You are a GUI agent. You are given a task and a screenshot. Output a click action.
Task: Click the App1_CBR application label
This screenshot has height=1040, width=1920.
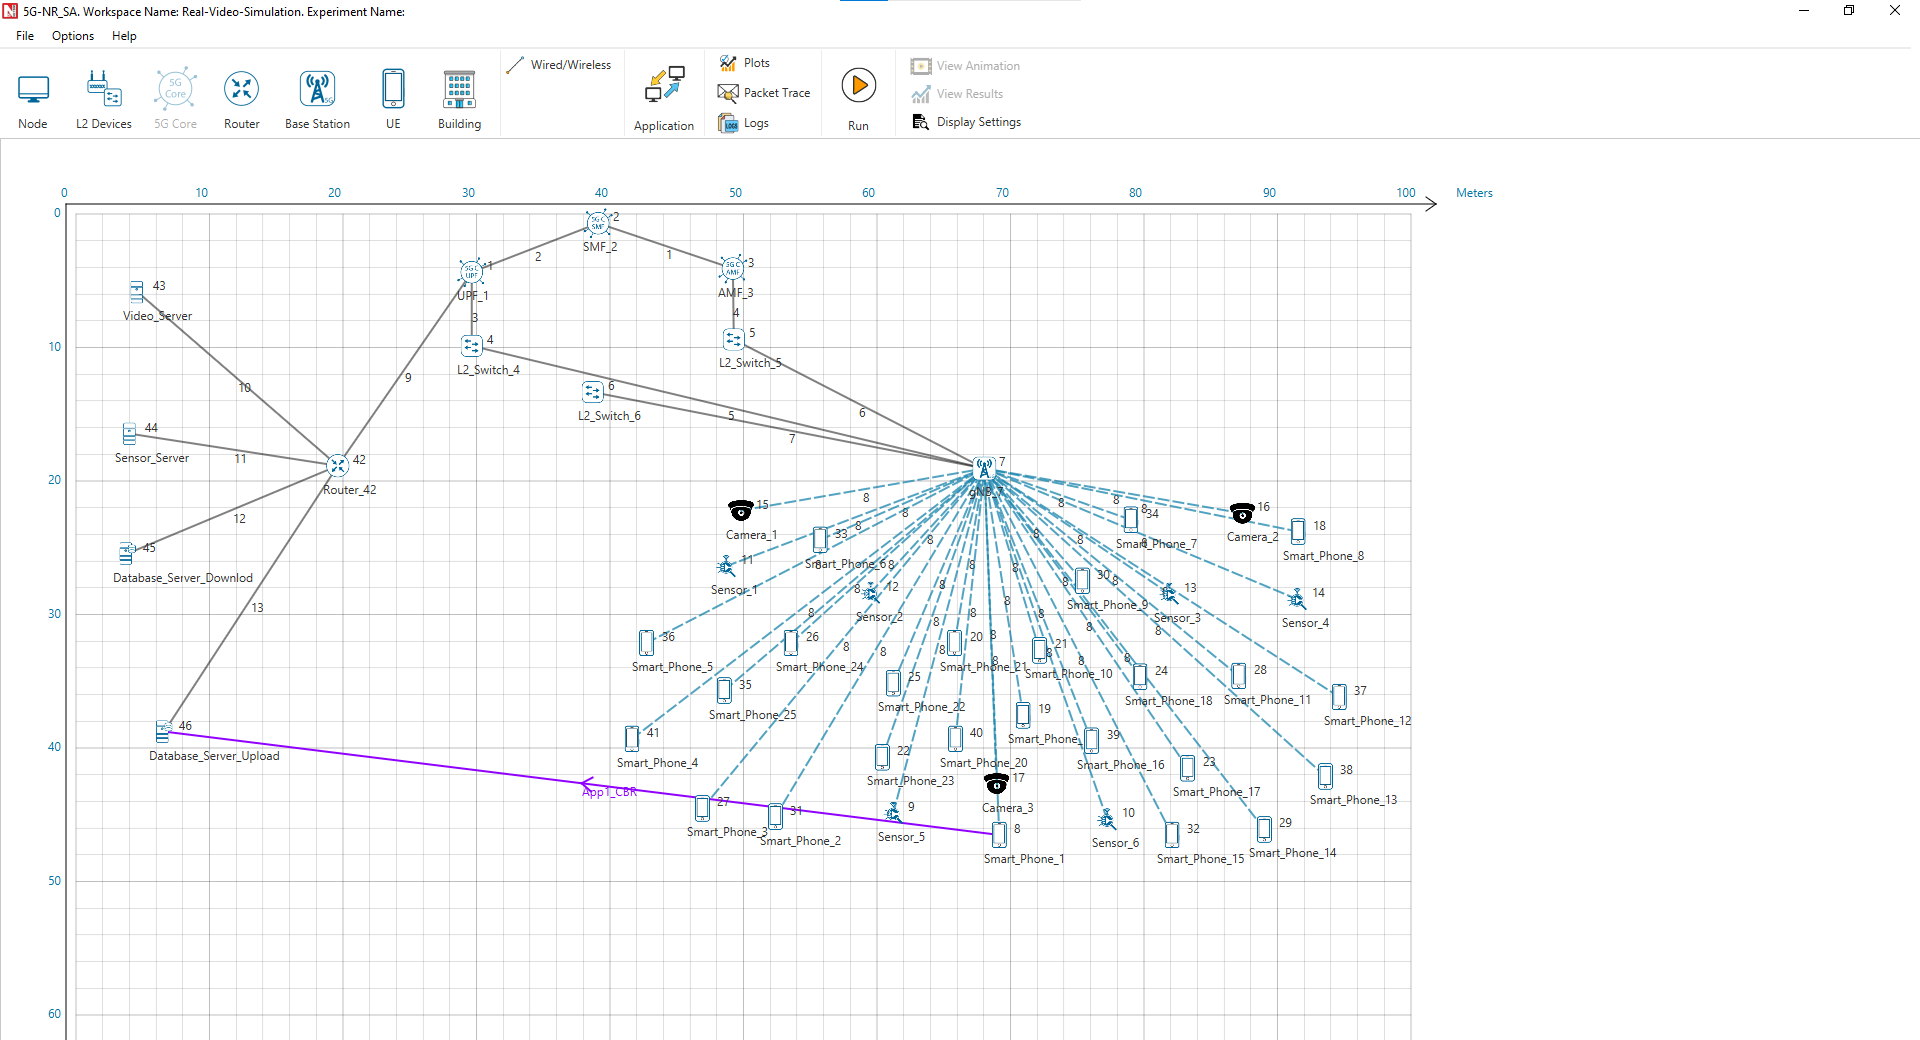coord(610,792)
